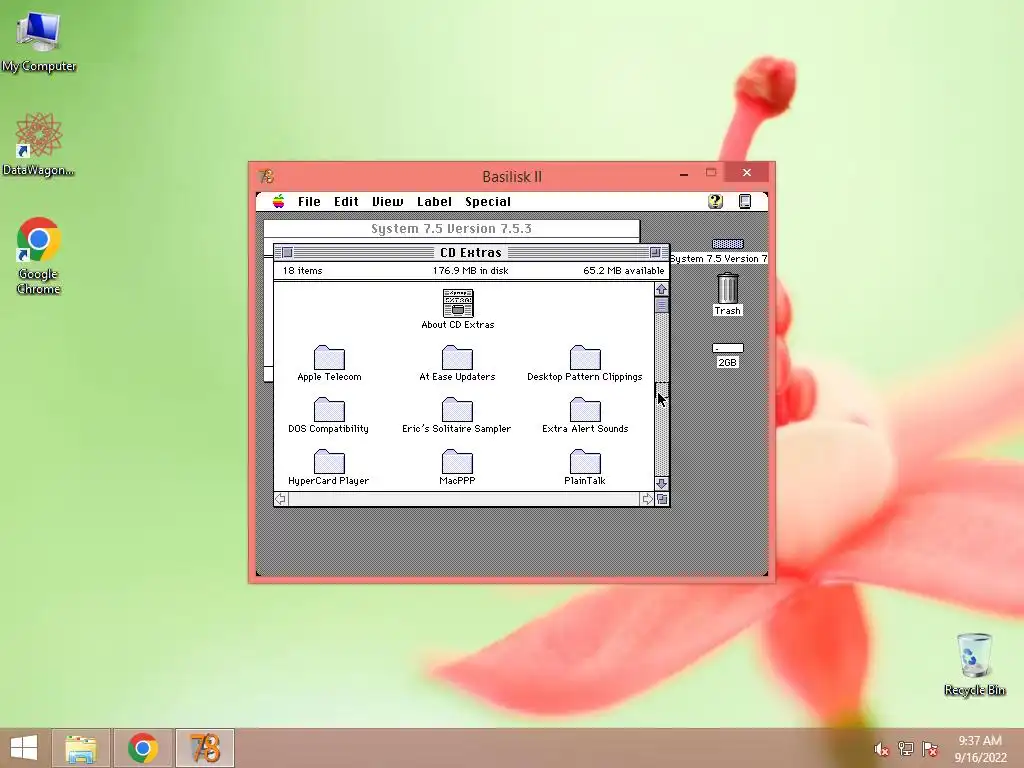Open the Special menu
The width and height of the screenshot is (1024, 768).
coord(488,202)
